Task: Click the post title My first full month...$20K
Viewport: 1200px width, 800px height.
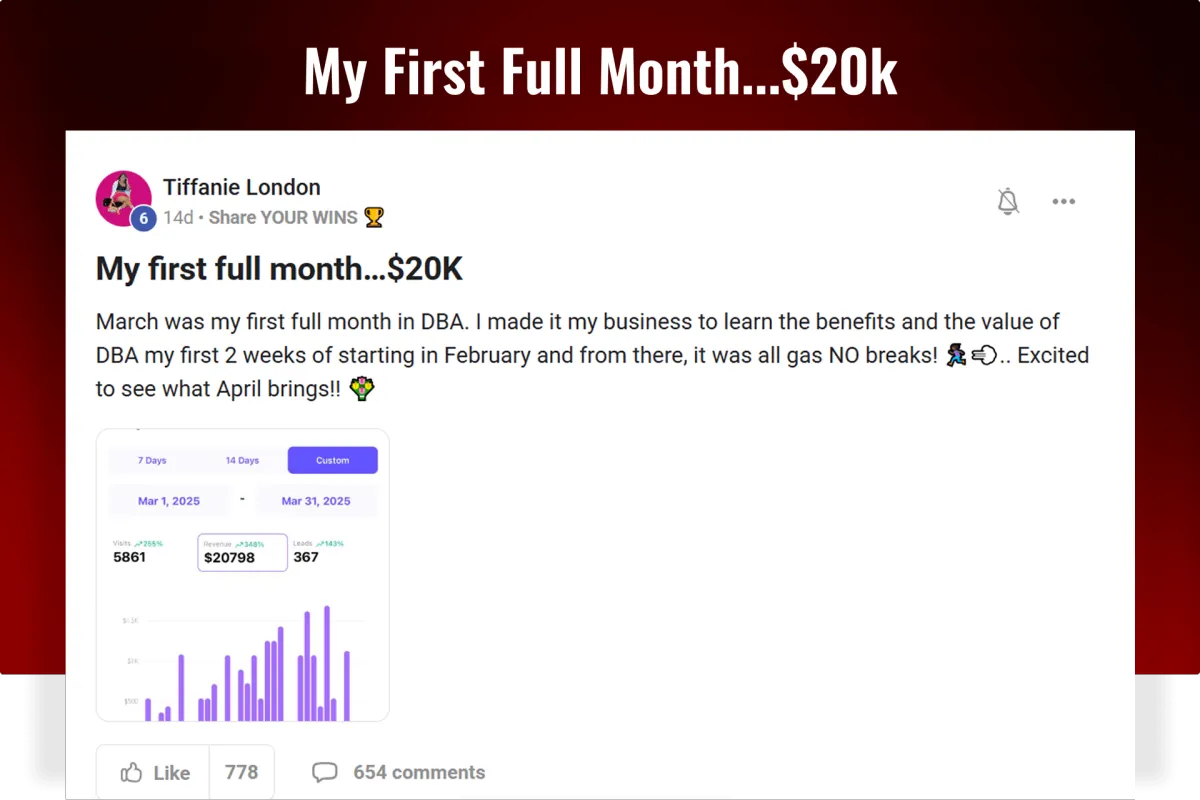Action: pos(279,269)
